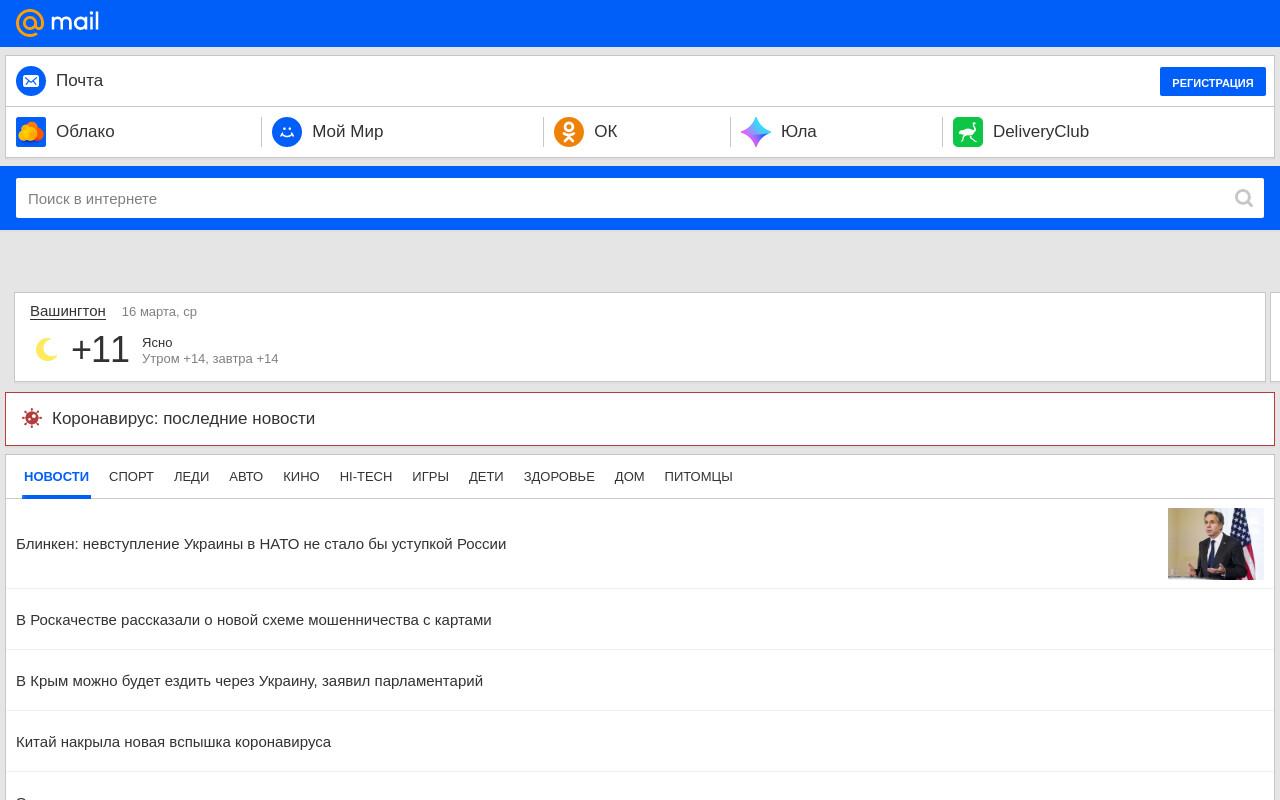Open the Почта envelope icon

tap(31, 81)
